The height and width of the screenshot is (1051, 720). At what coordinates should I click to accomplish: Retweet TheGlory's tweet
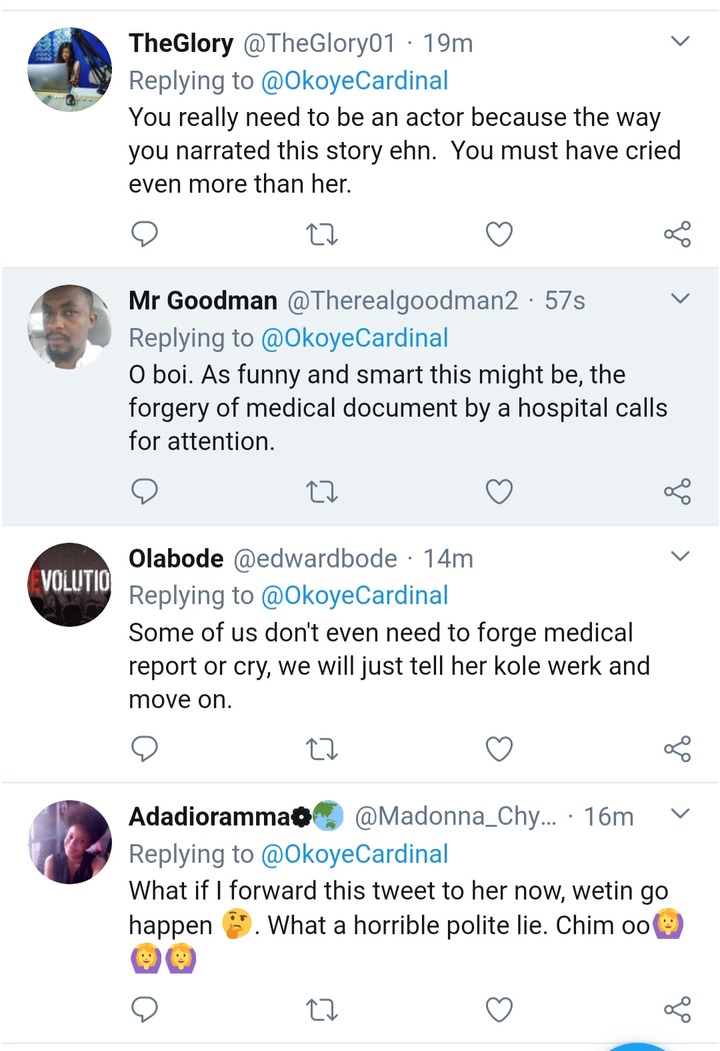point(320,234)
